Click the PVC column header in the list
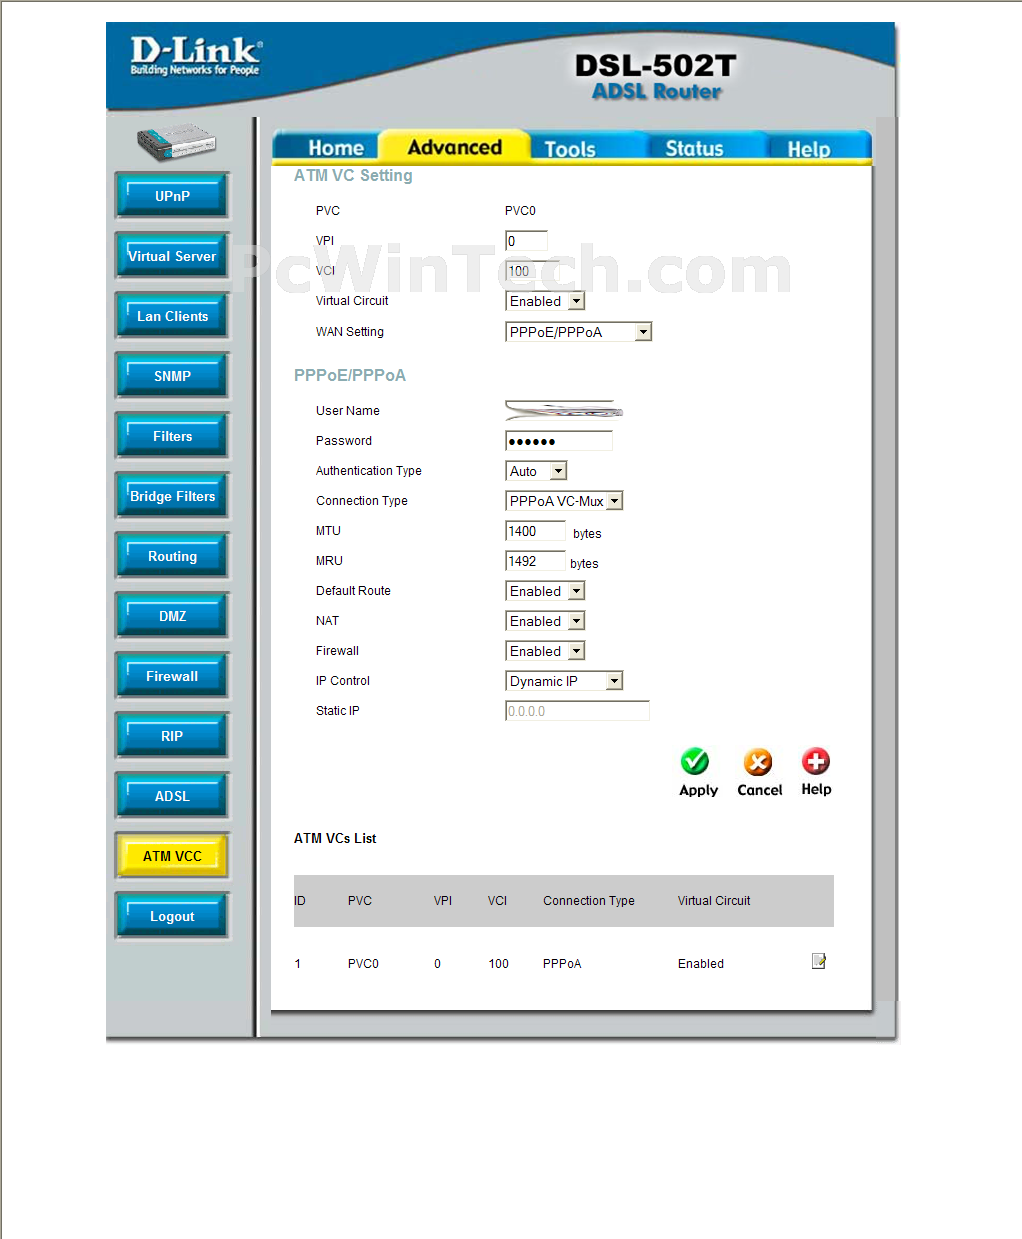 (360, 901)
